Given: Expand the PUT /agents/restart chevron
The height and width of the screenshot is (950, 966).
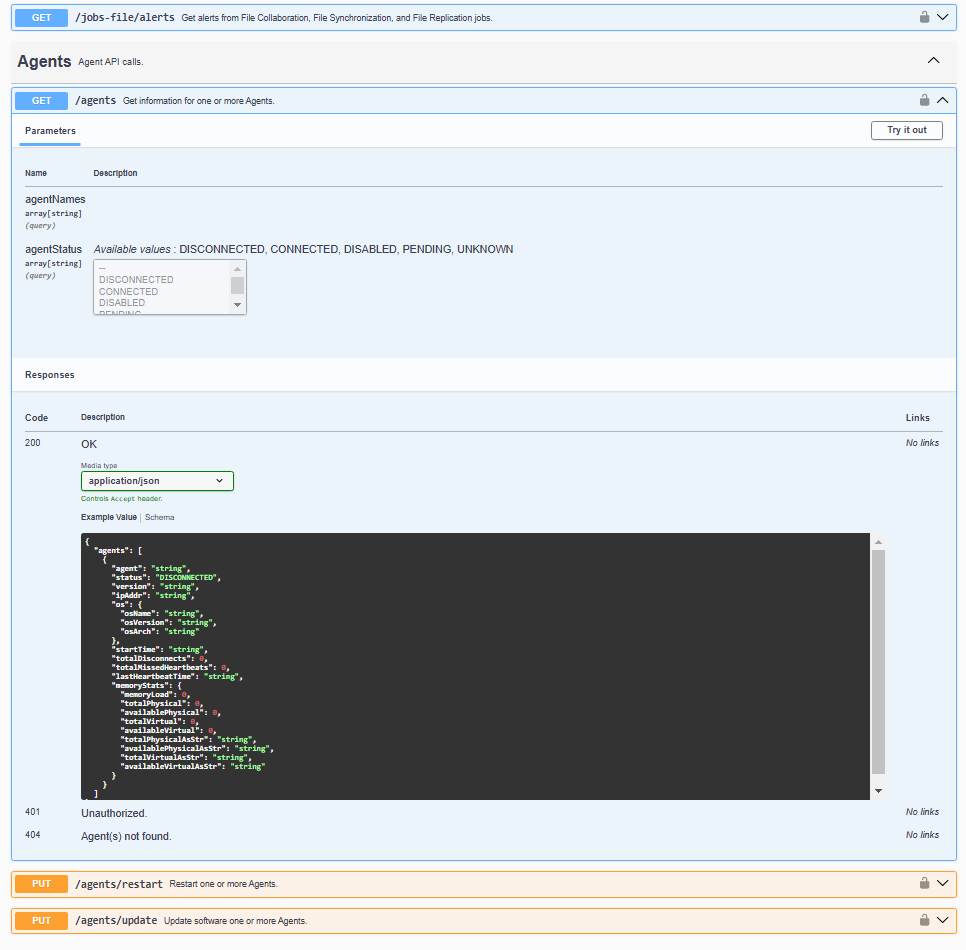Looking at the screenshot, I should click(942, 883).
